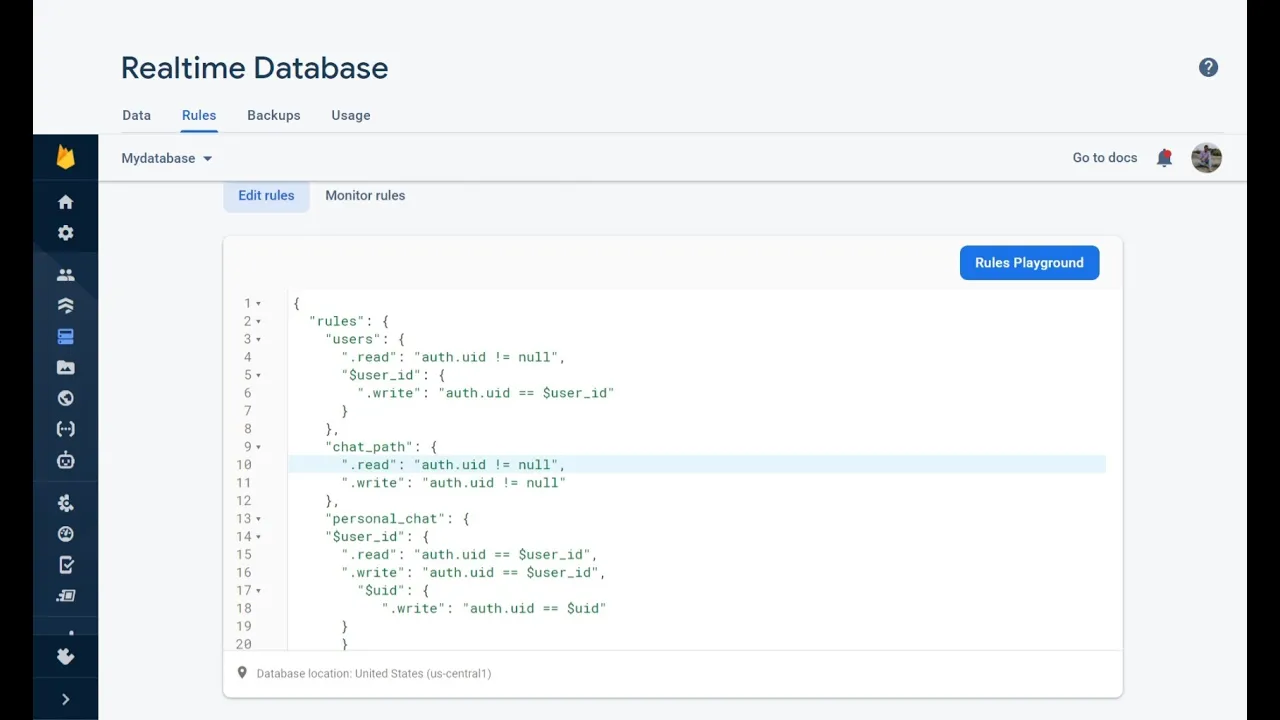
Task: Switch to the Usage tab
Action: tap(351, 115)
